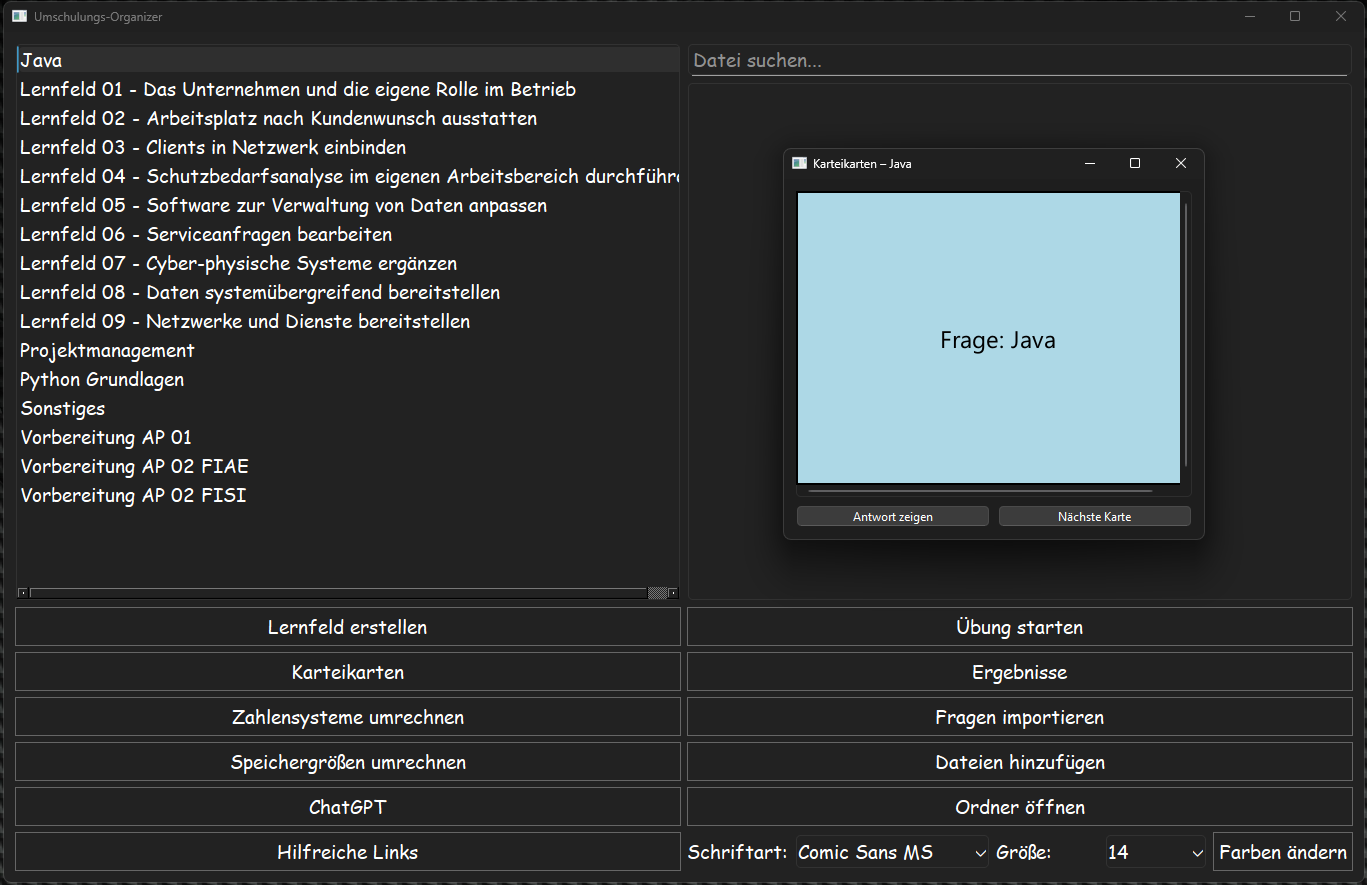Click Fragen importieren
This screenshot has width=1367, height=885.
click(1020, 717)
